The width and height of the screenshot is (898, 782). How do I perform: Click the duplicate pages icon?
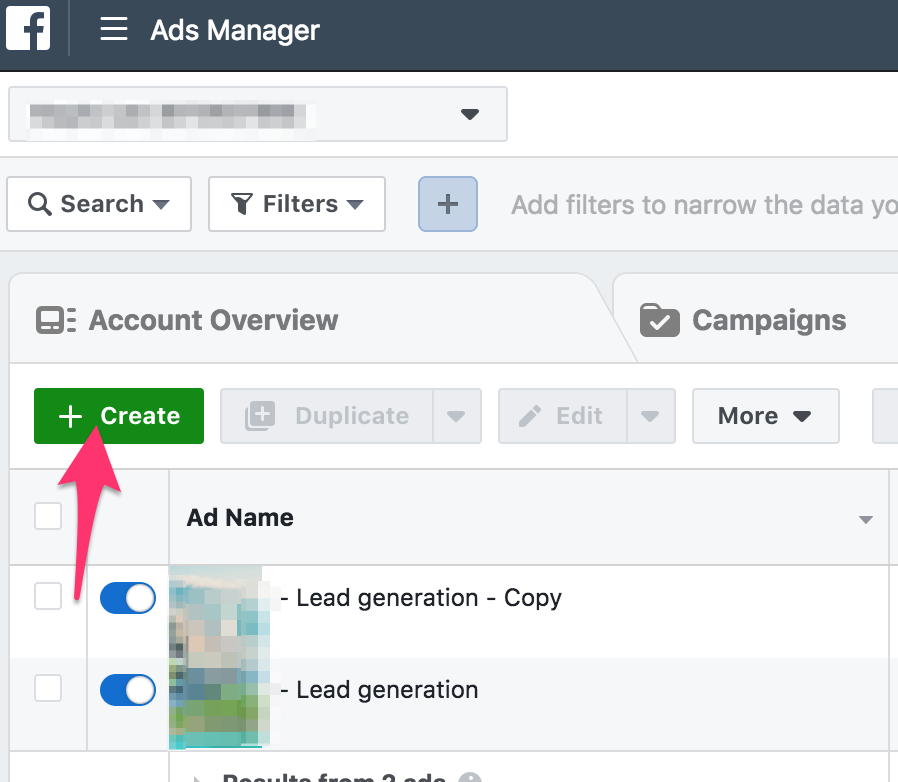pos(260,416)
